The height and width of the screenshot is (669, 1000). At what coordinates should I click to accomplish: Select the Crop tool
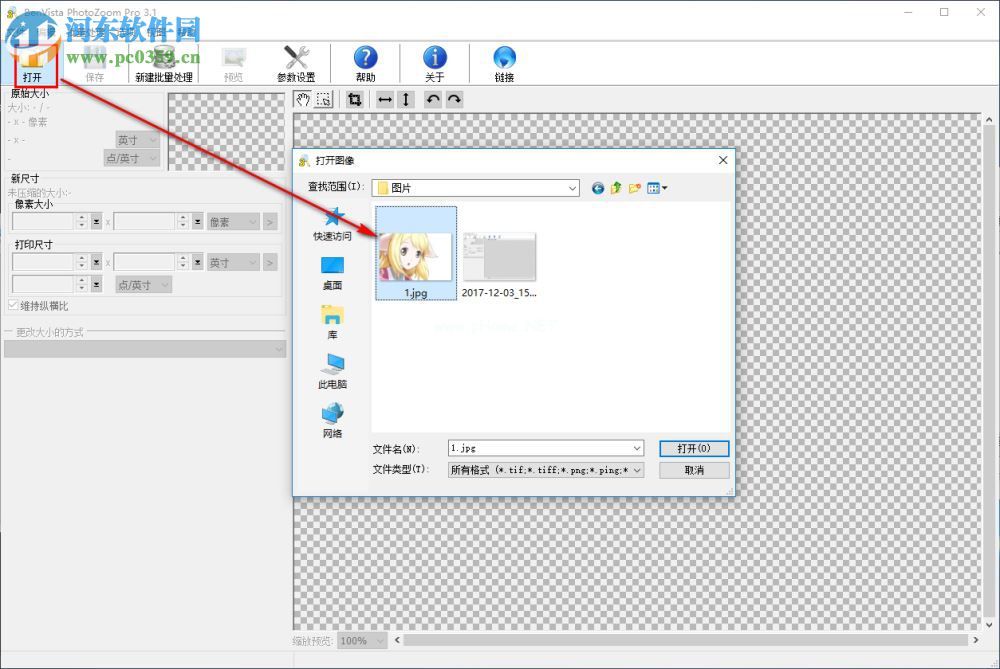pyautogui.click(x=355, y=99)
